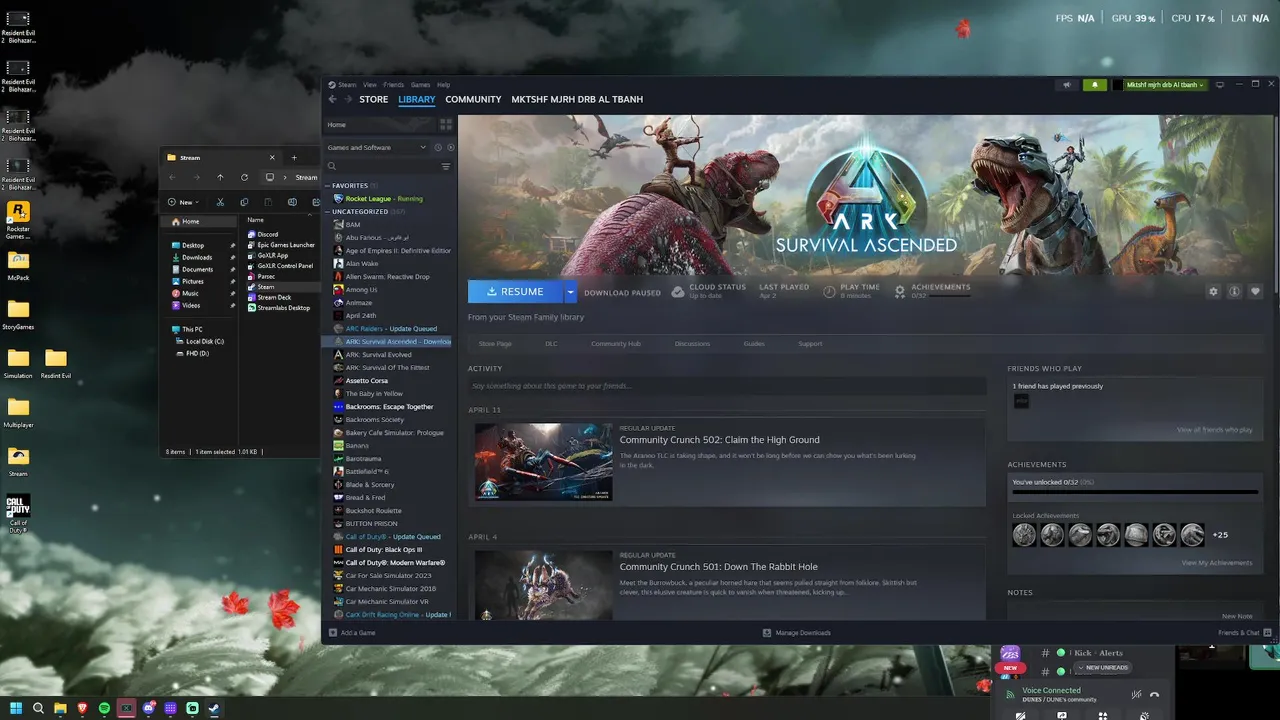Viewport: 1280px width, 720px height.
Task: Open the Steam menu
Action: (346, 85)
